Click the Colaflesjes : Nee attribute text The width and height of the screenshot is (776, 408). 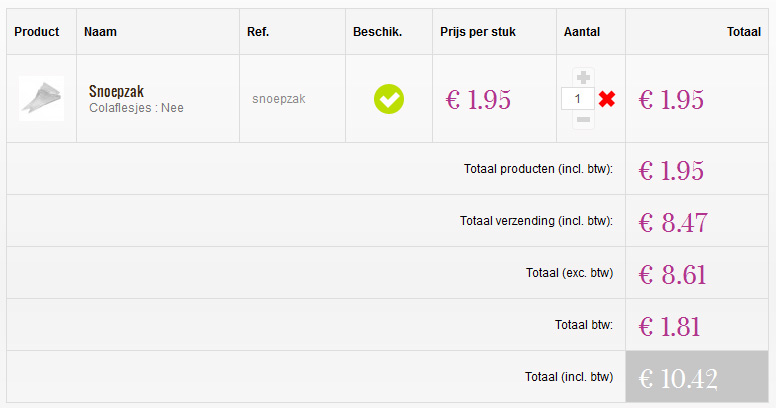136,108
